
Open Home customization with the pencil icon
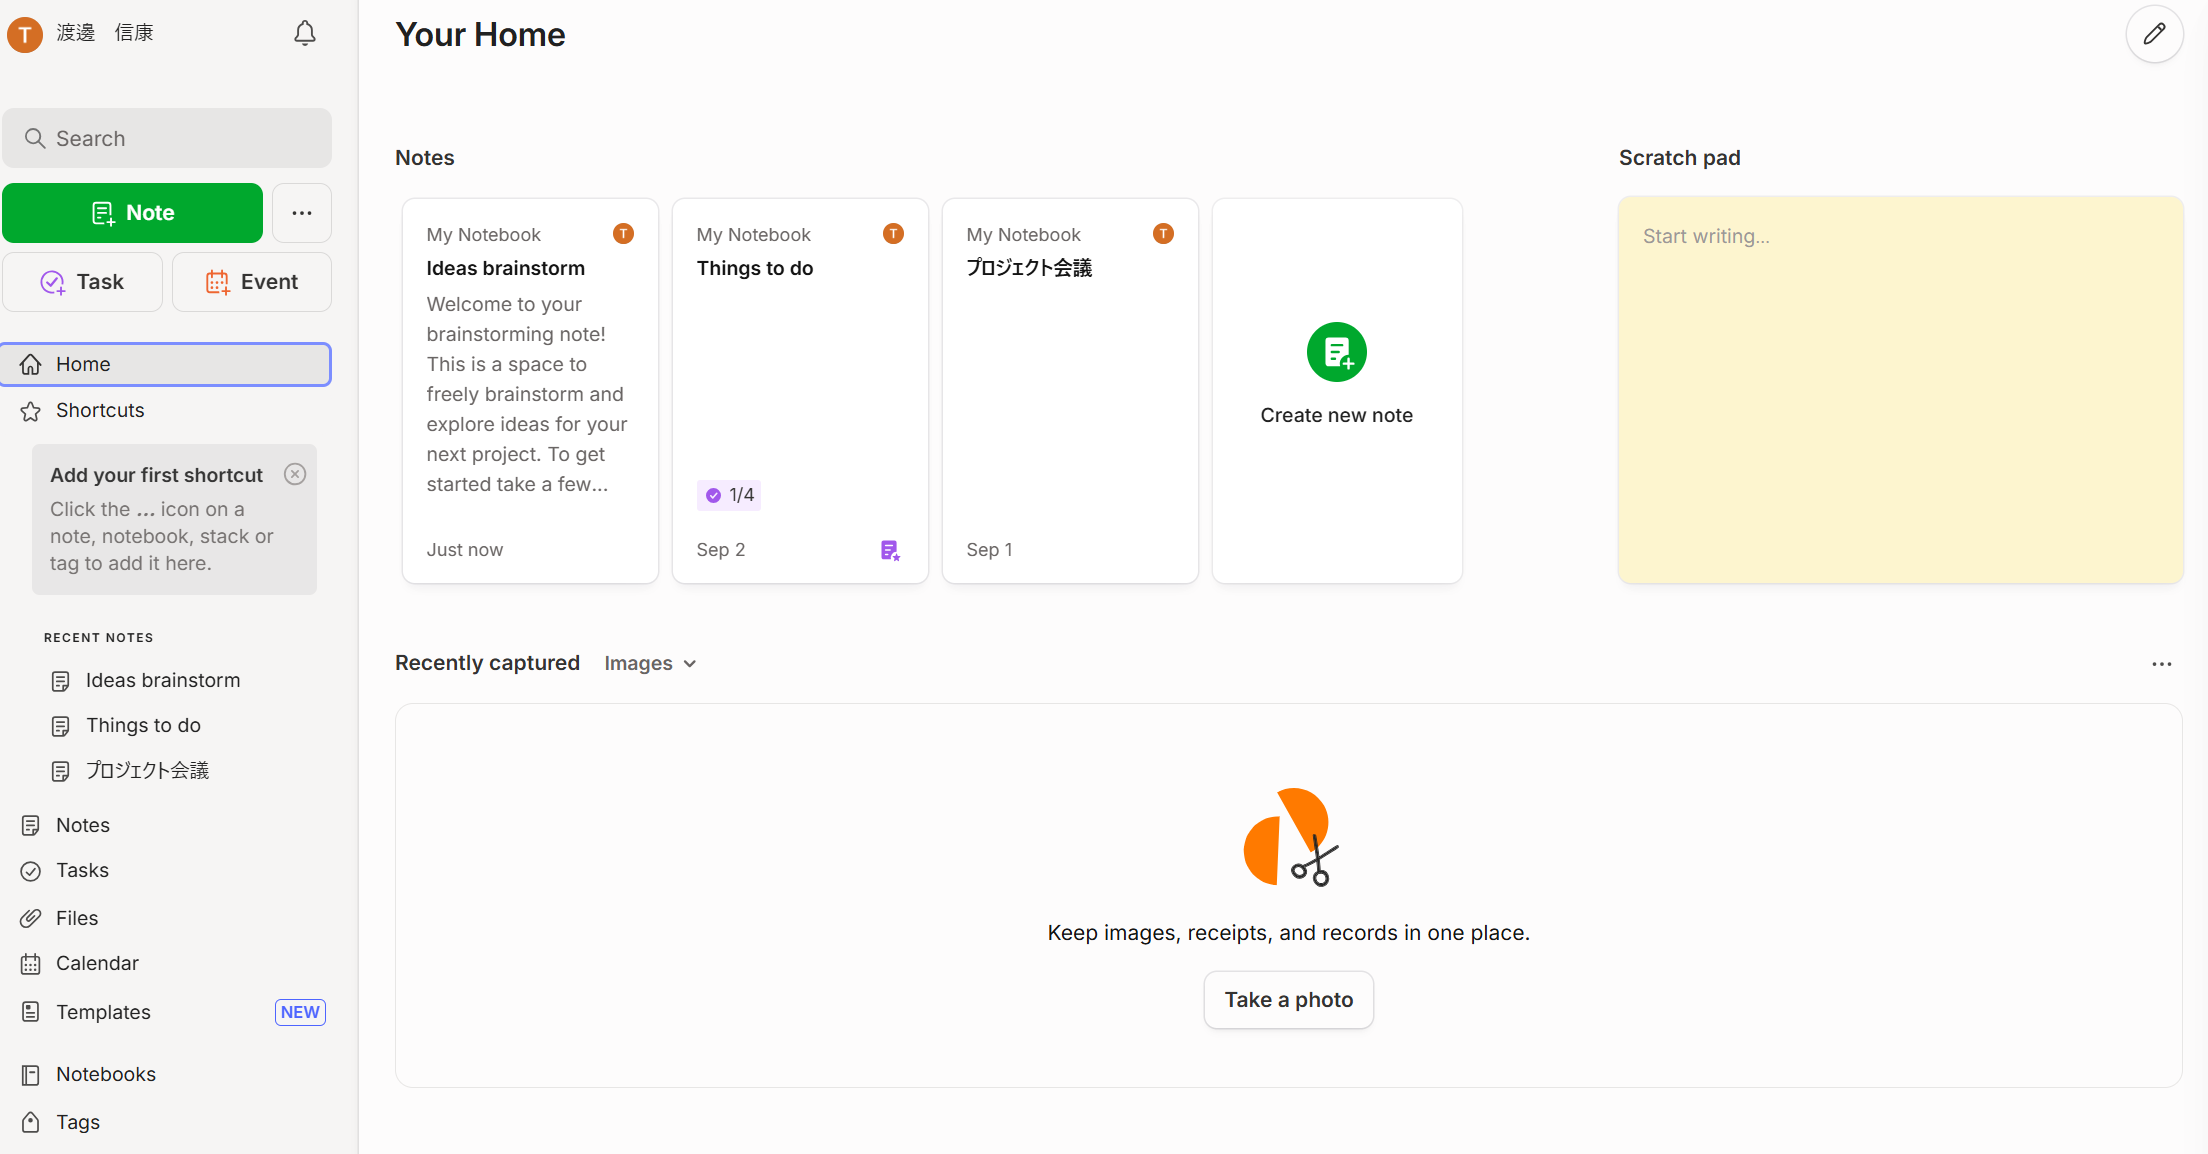click(x=2154, y=33)
